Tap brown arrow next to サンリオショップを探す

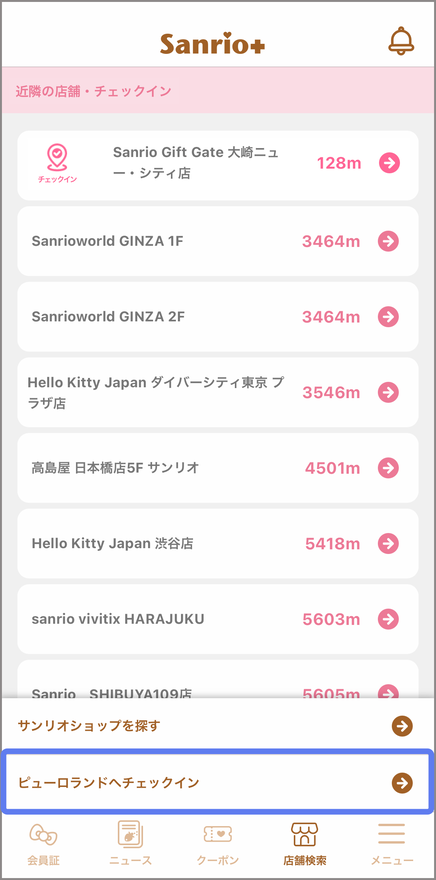coord(402,726)
